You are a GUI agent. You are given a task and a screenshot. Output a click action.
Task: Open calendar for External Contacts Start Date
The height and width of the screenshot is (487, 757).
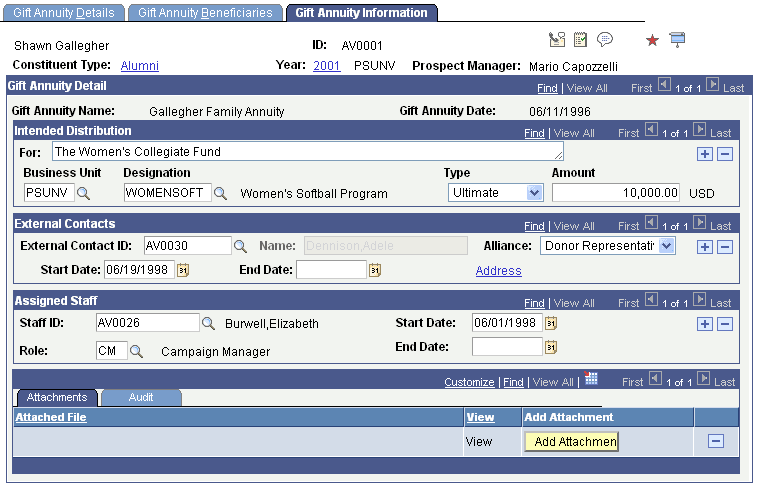[182, 270]
